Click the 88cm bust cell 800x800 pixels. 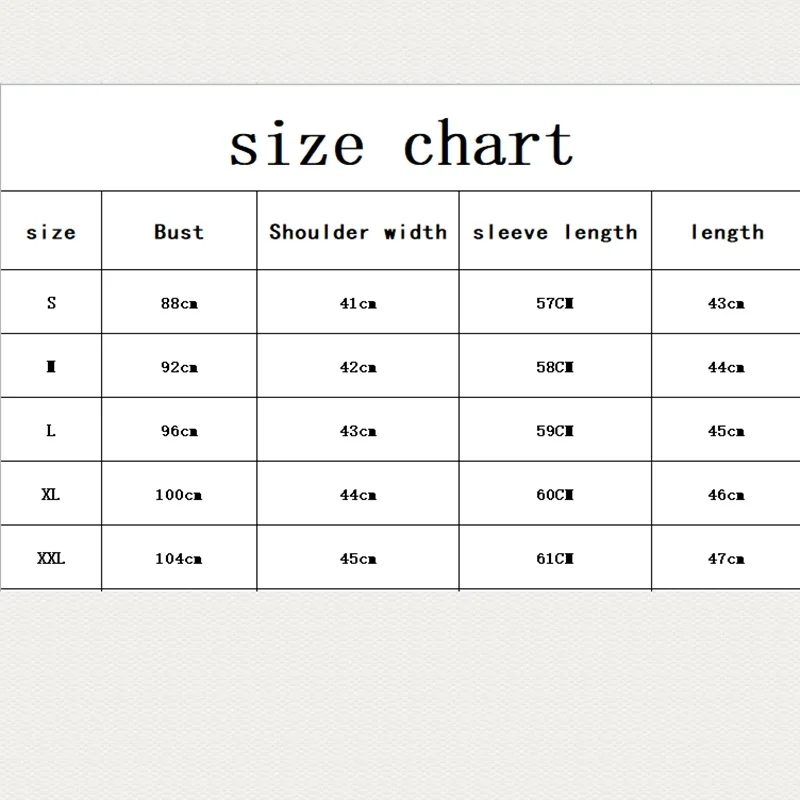click(179, 303)
